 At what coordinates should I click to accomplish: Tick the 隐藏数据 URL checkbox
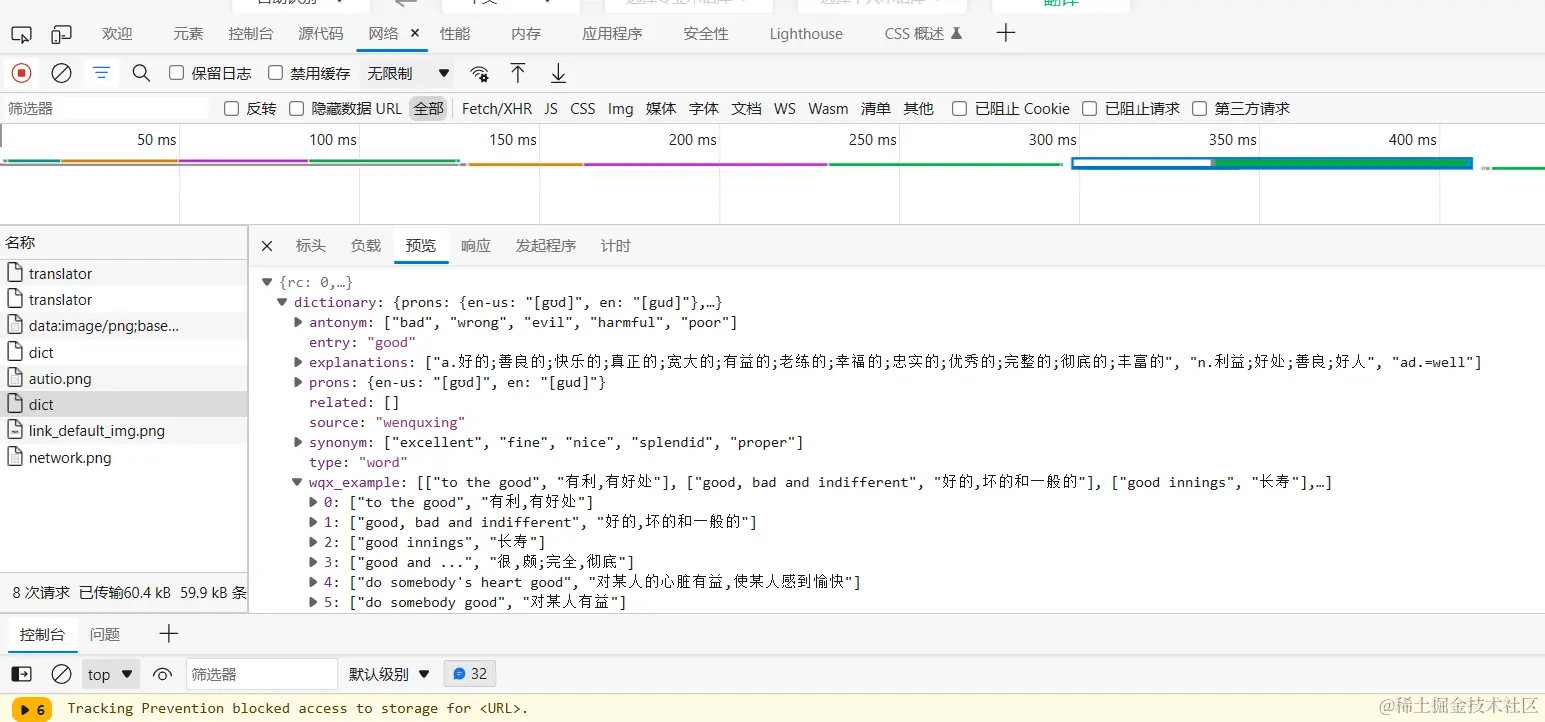(x=296, y=109)
